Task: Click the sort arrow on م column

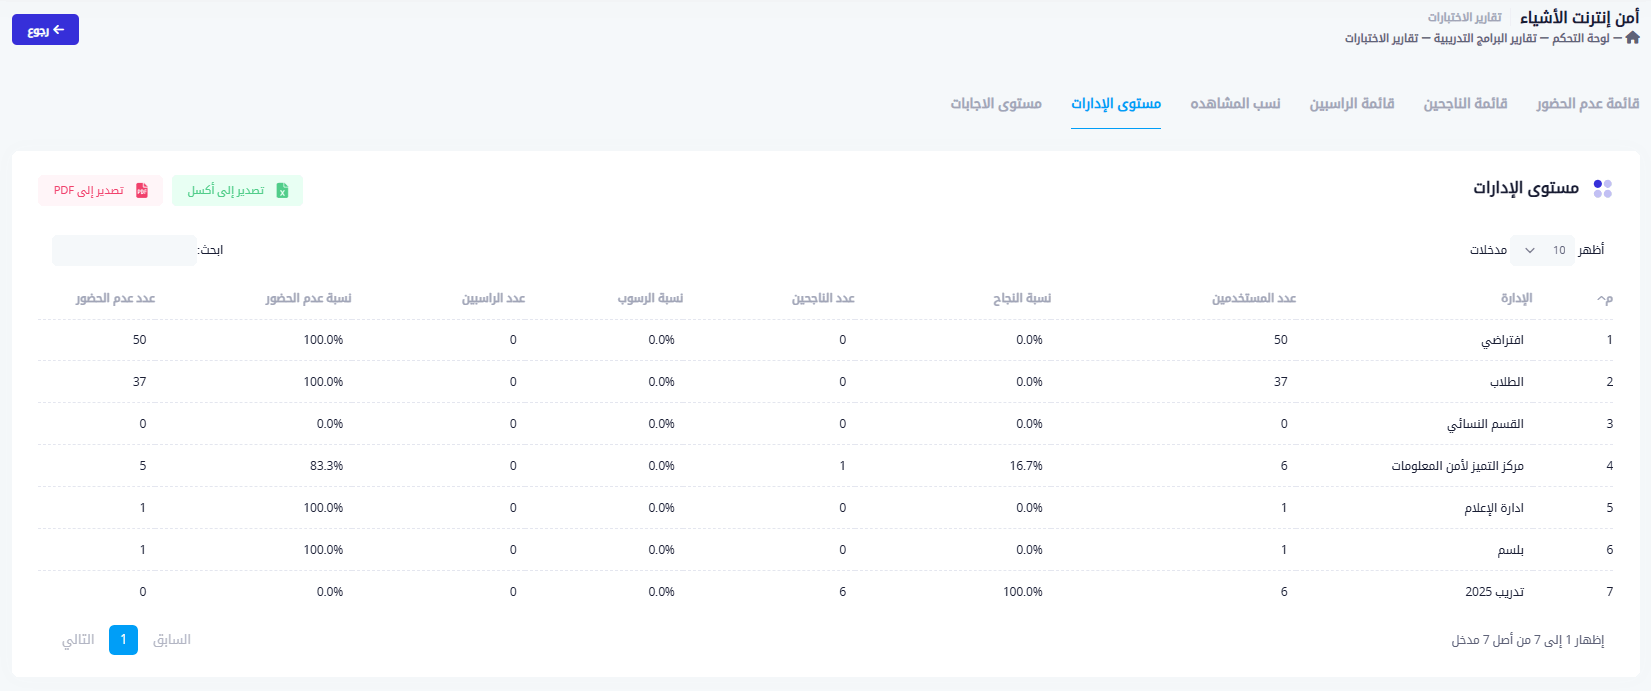Action: point(1602,299)
